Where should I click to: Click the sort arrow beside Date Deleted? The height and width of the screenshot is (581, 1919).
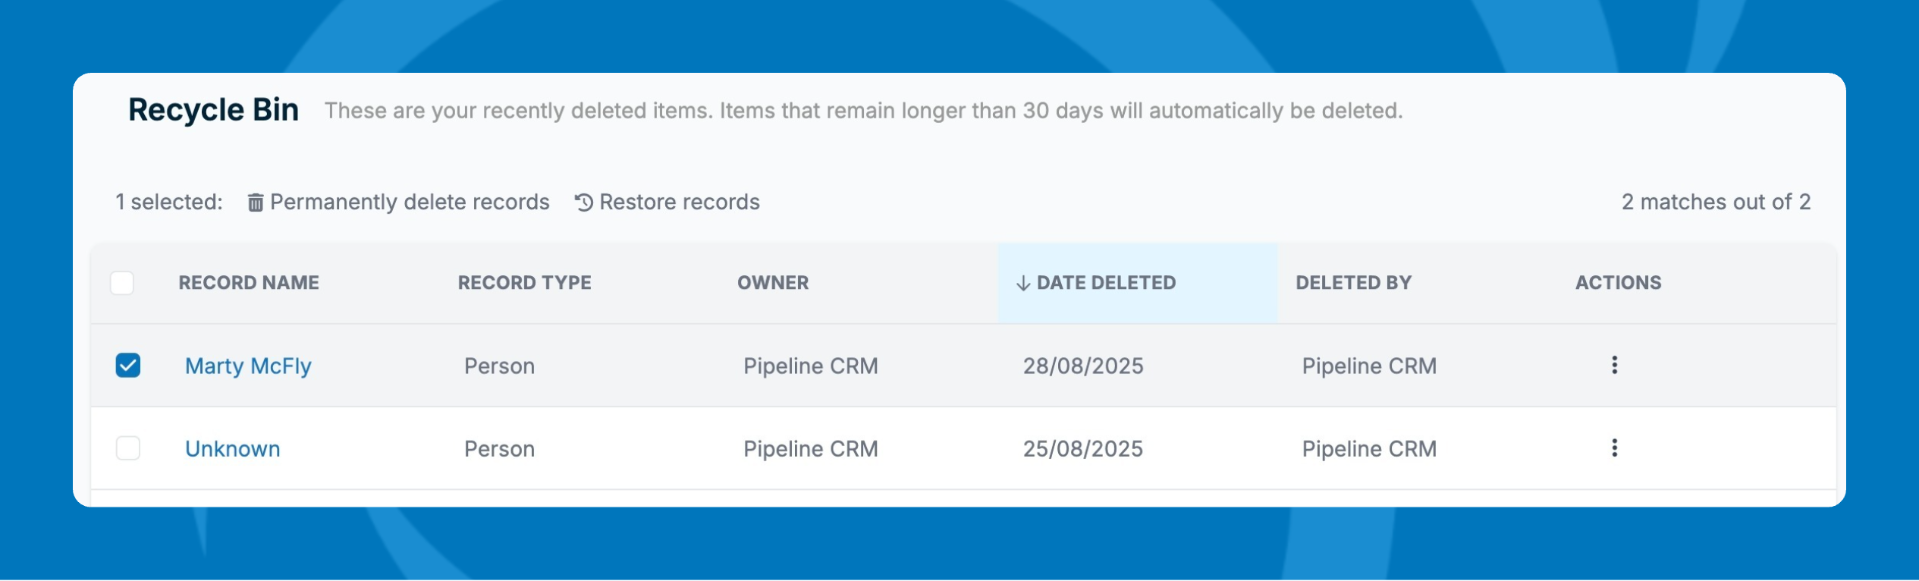1022,284
